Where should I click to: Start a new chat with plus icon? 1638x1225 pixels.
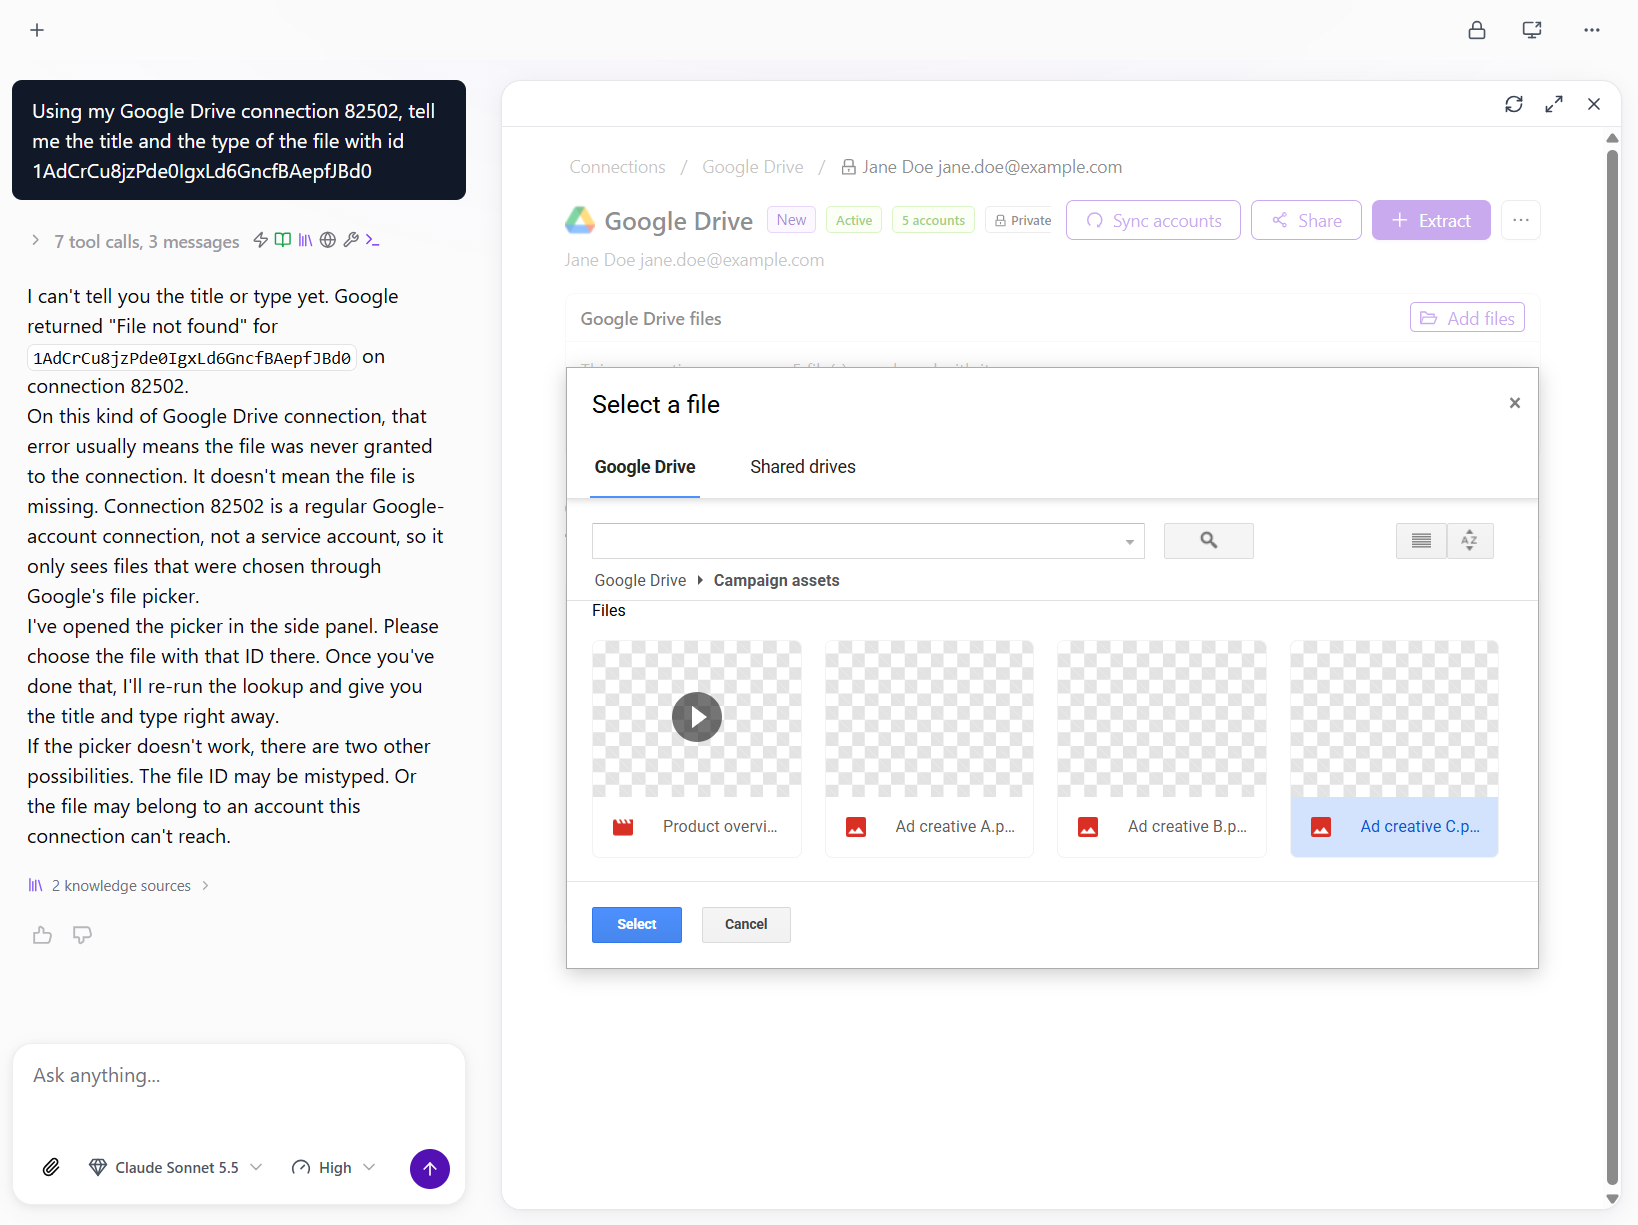coord(37,30)
